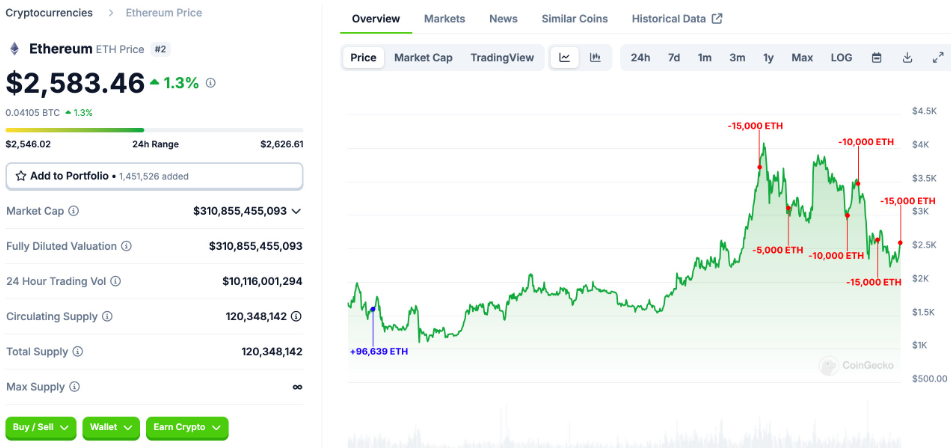Expand chart to fullscreen icon
951x448 pixels.
pyautogui.click(x=938, y=58)
